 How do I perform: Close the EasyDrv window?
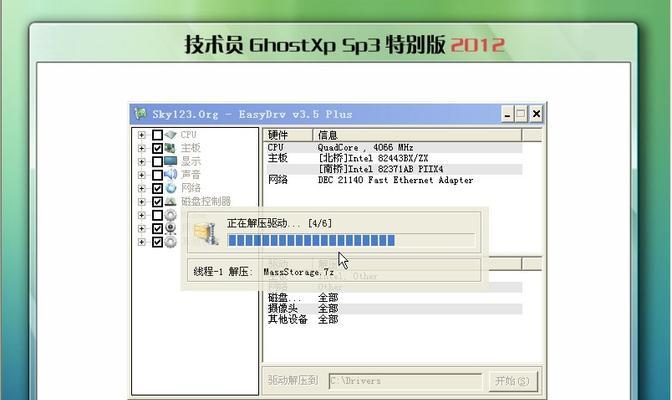click(x=536, y=114)
